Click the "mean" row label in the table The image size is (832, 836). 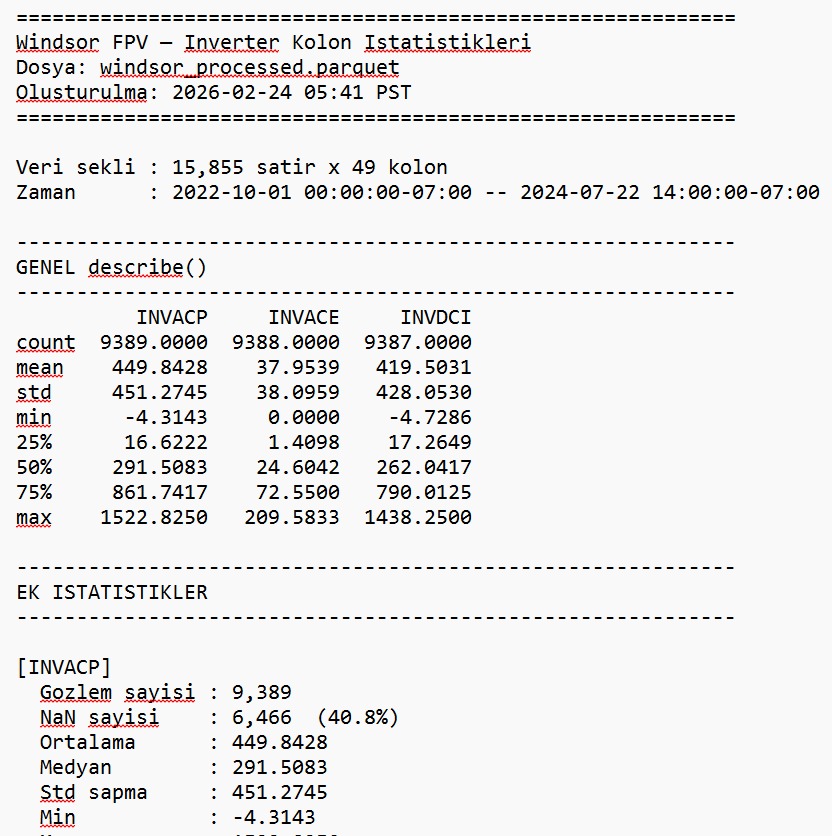tap(40, 367)
